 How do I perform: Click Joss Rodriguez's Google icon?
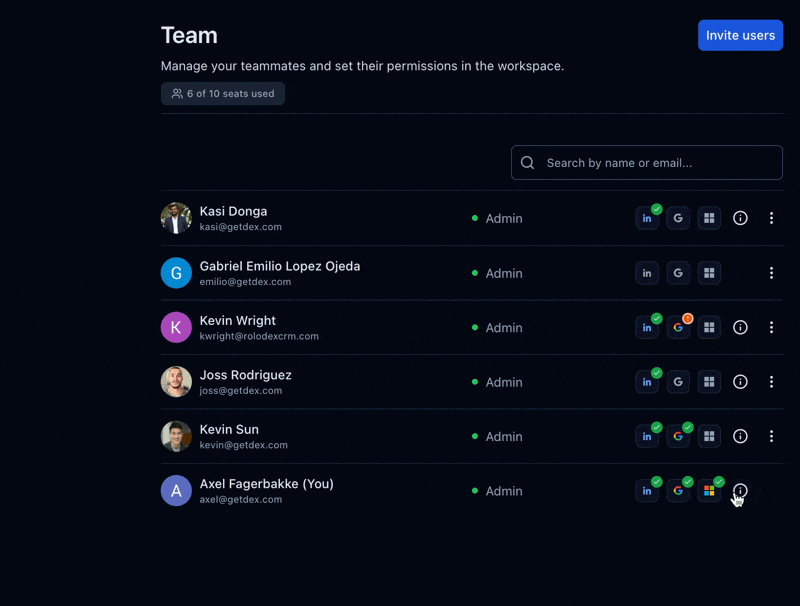678,382
